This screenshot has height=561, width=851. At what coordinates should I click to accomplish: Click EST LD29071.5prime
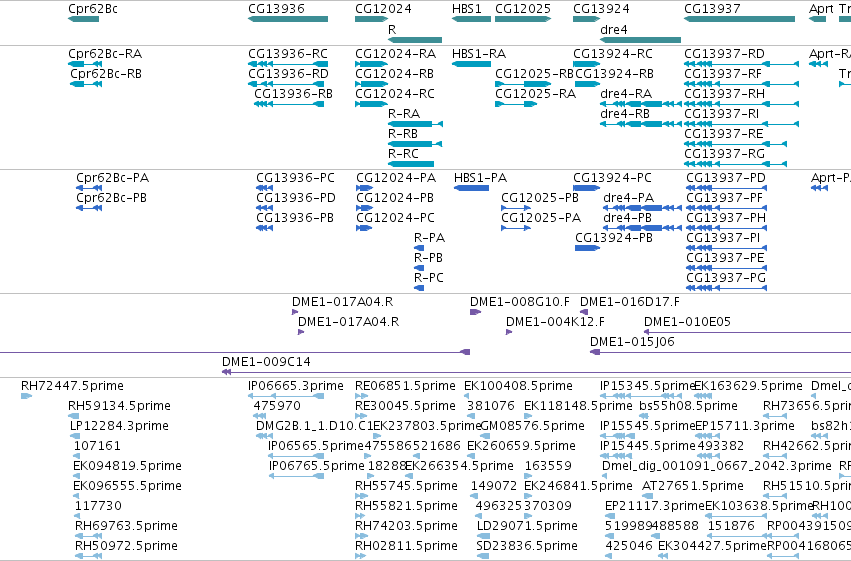[x=527, y=526]
